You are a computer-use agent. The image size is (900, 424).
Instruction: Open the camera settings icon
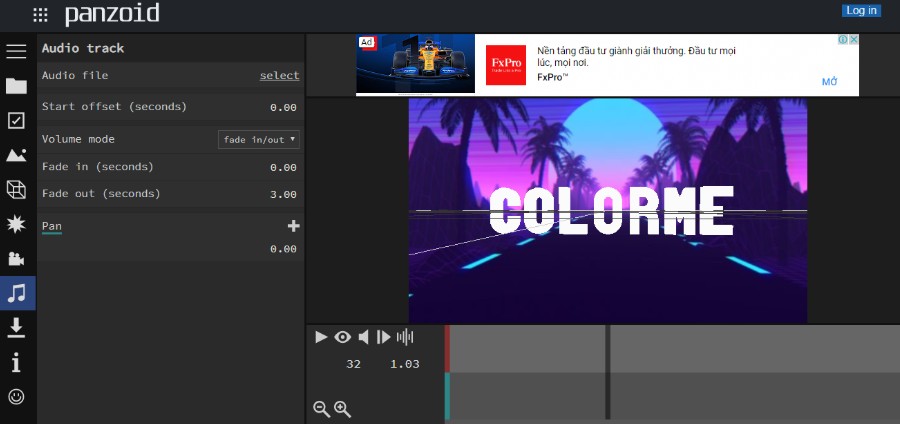(16, 259)
